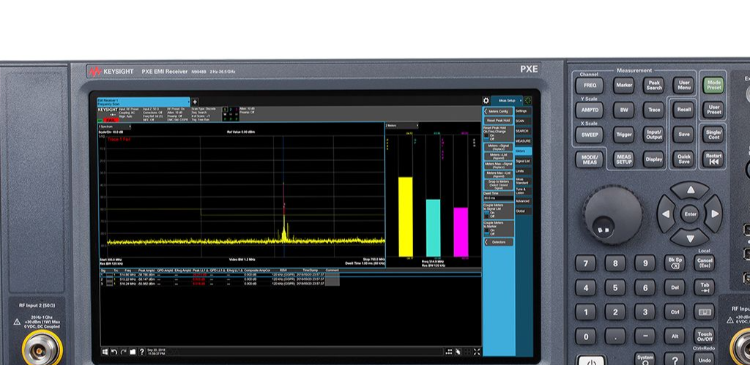This screenshot has width=750, height=365.
Task: Open the Meters window selector dropdown
Action: (x=402, y=126)
